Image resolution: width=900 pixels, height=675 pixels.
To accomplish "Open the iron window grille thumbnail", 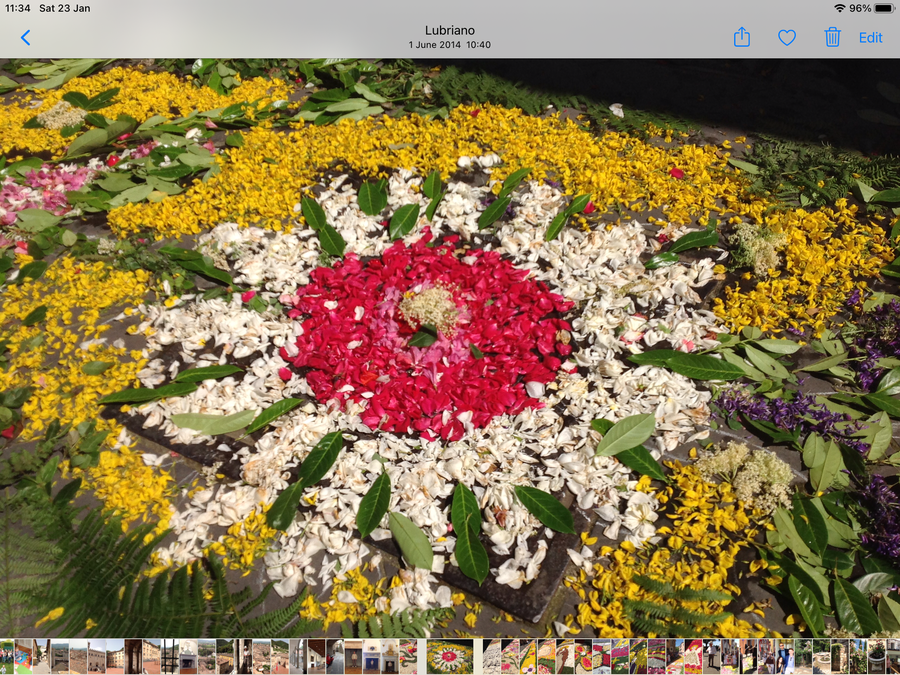I will click(x=170, y=657).
